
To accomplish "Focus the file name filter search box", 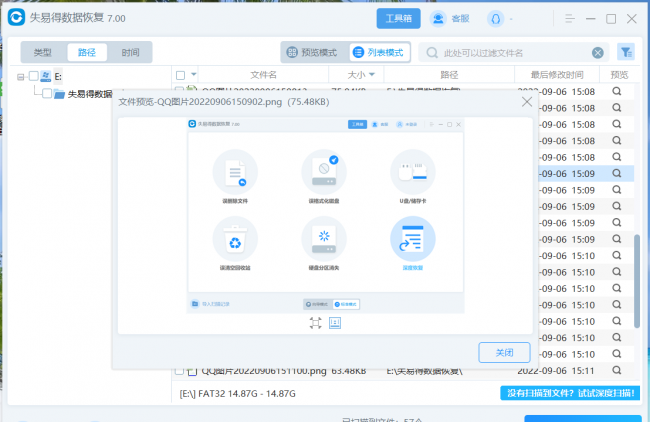I will pyautogui.click(x=513, y=53).
